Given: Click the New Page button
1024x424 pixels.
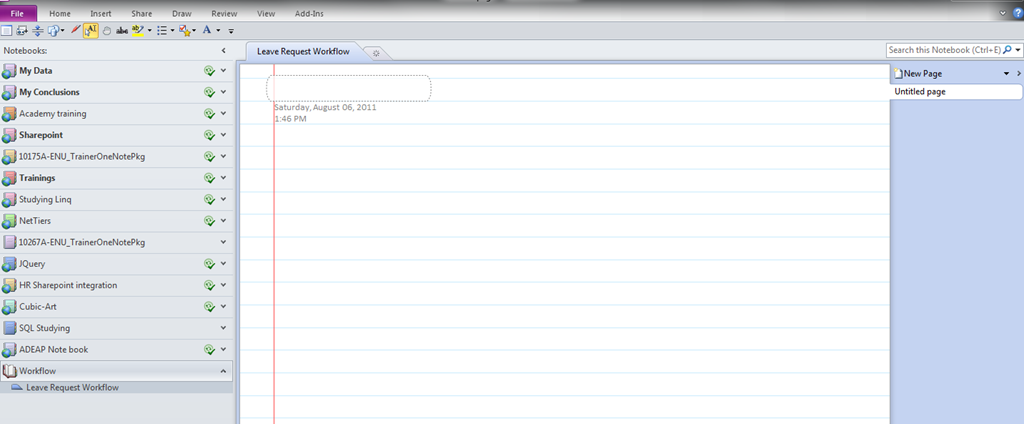Looking at the screenshot, I should point(920,74).
